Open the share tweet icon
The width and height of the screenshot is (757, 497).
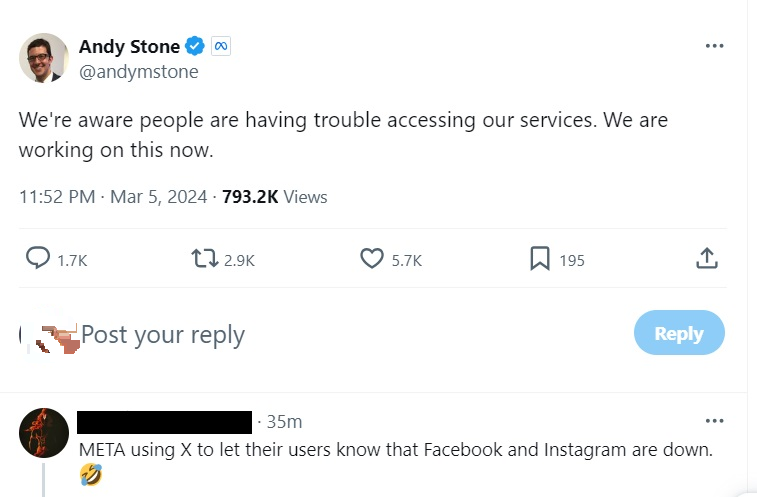706,258
